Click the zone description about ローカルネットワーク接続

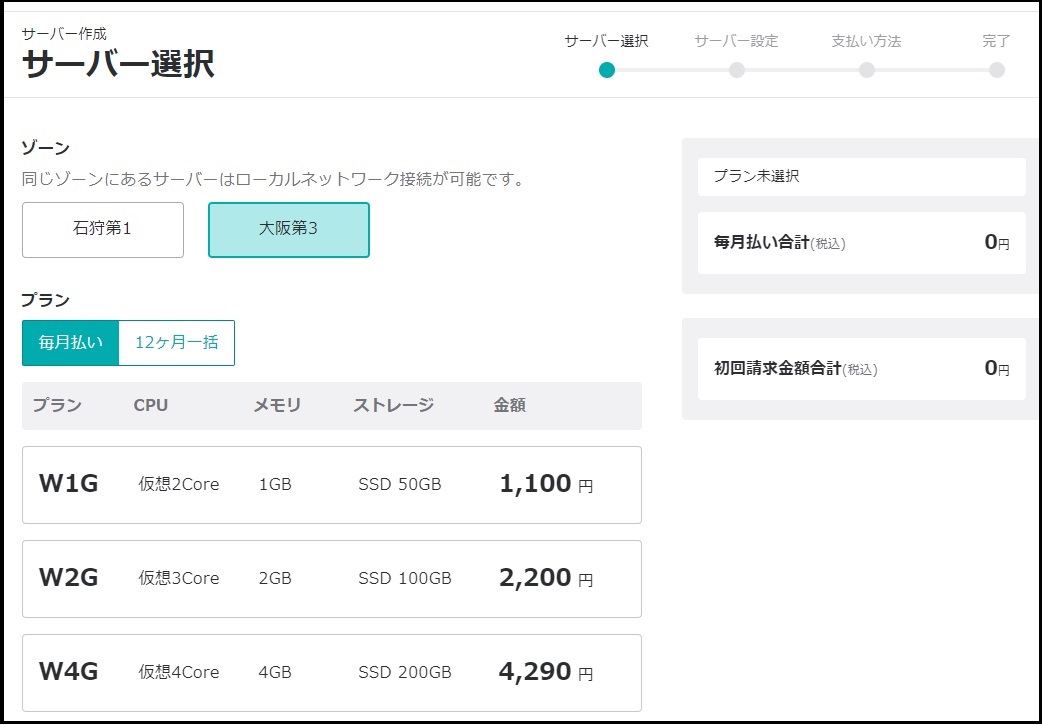coord(273,179)
